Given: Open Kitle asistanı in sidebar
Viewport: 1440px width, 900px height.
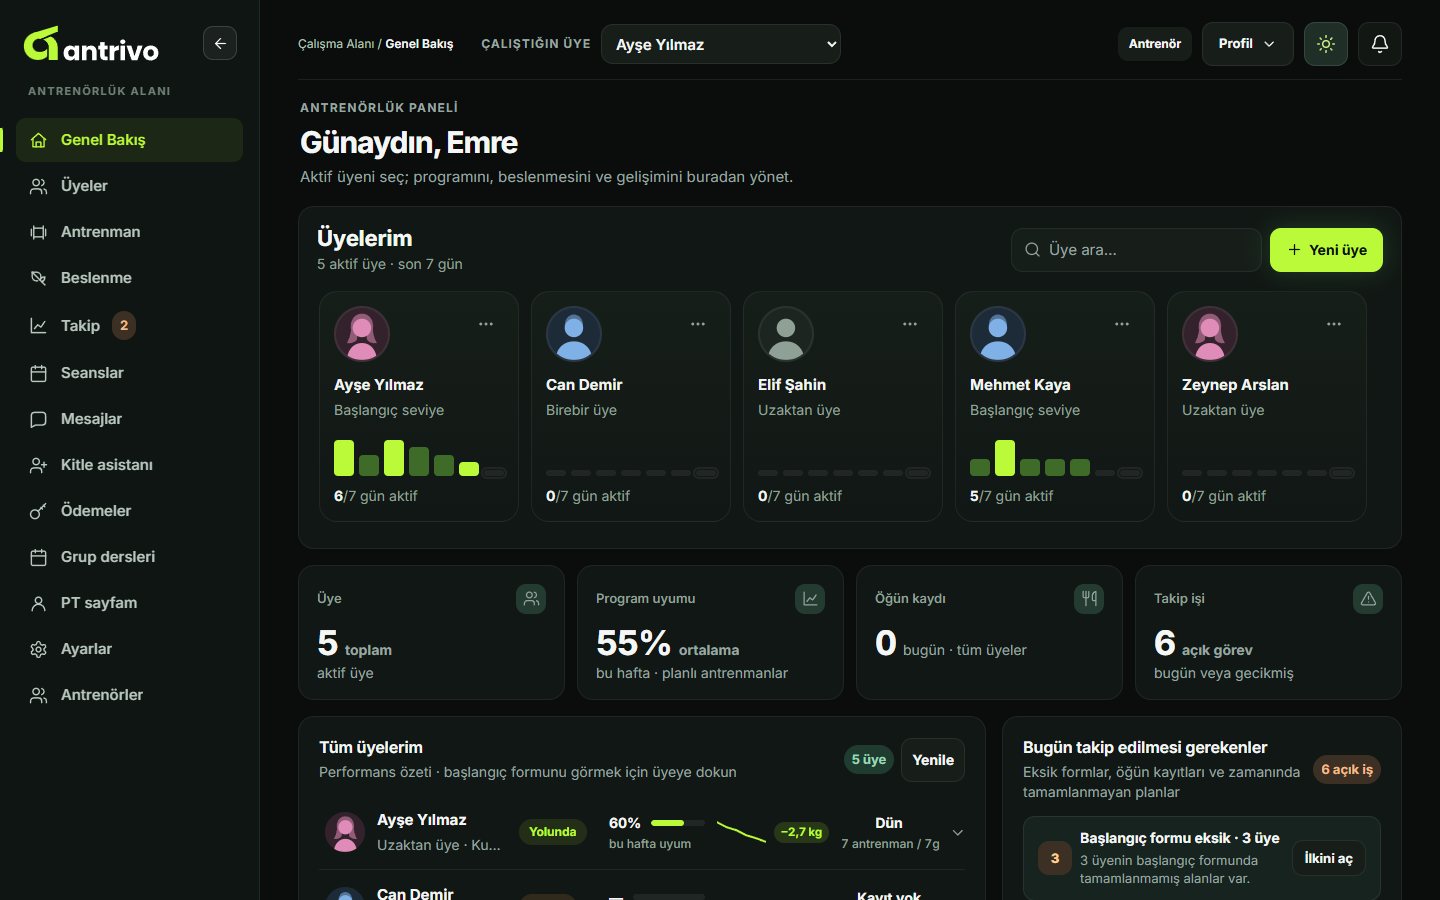Looking at the screenshot, I should tap(129, 465).
